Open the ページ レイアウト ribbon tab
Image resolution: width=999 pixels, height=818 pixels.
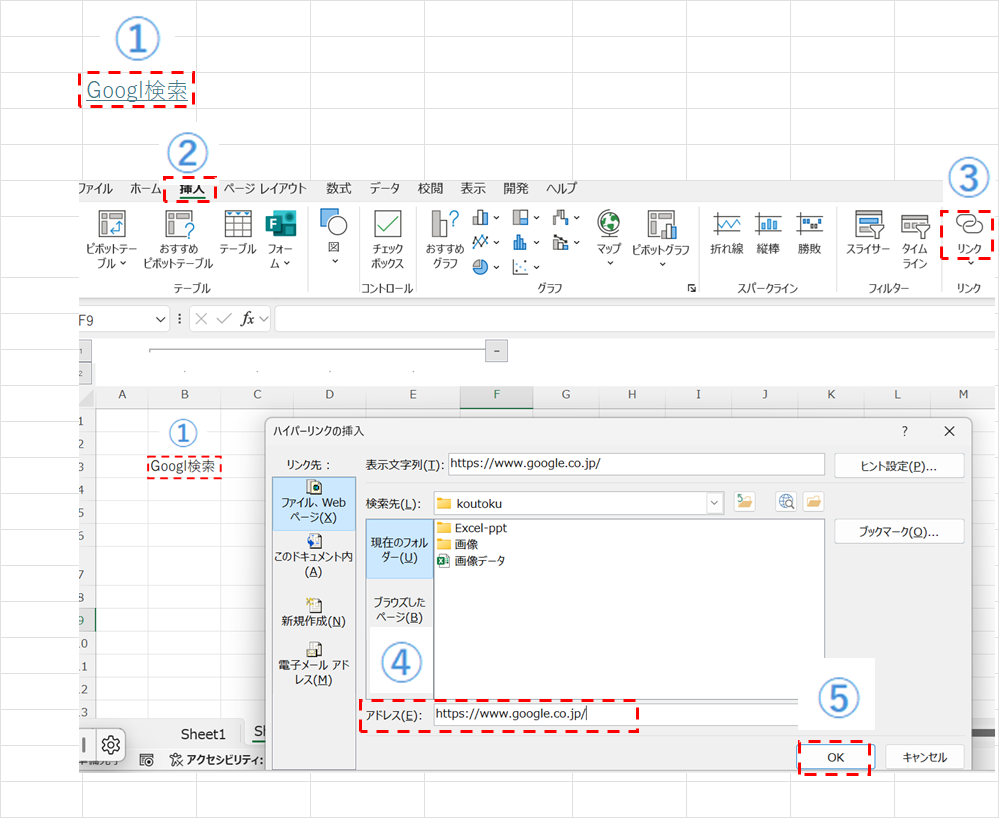(x=265, y=188)
